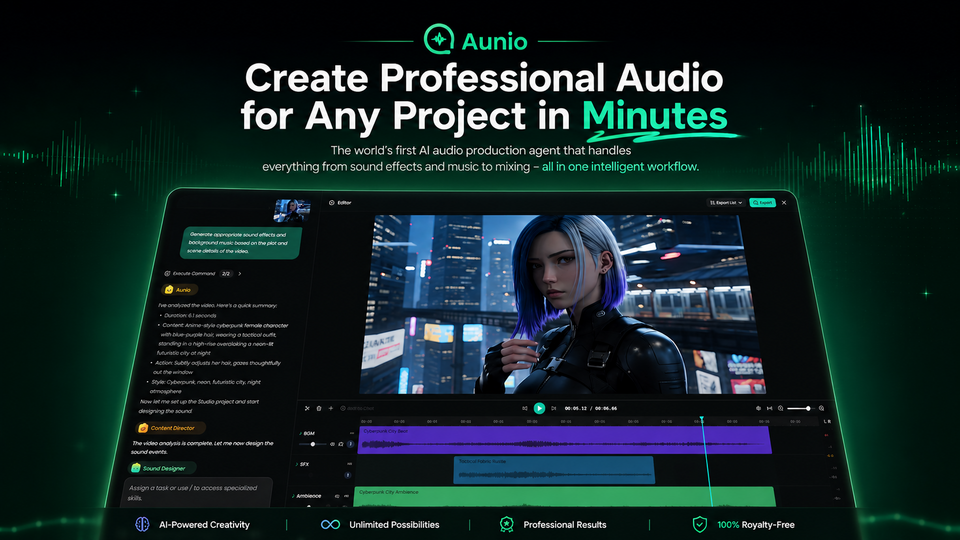
Task: Select the Tactical Fabric Rustle clip
Action: (x=554, y=470)
